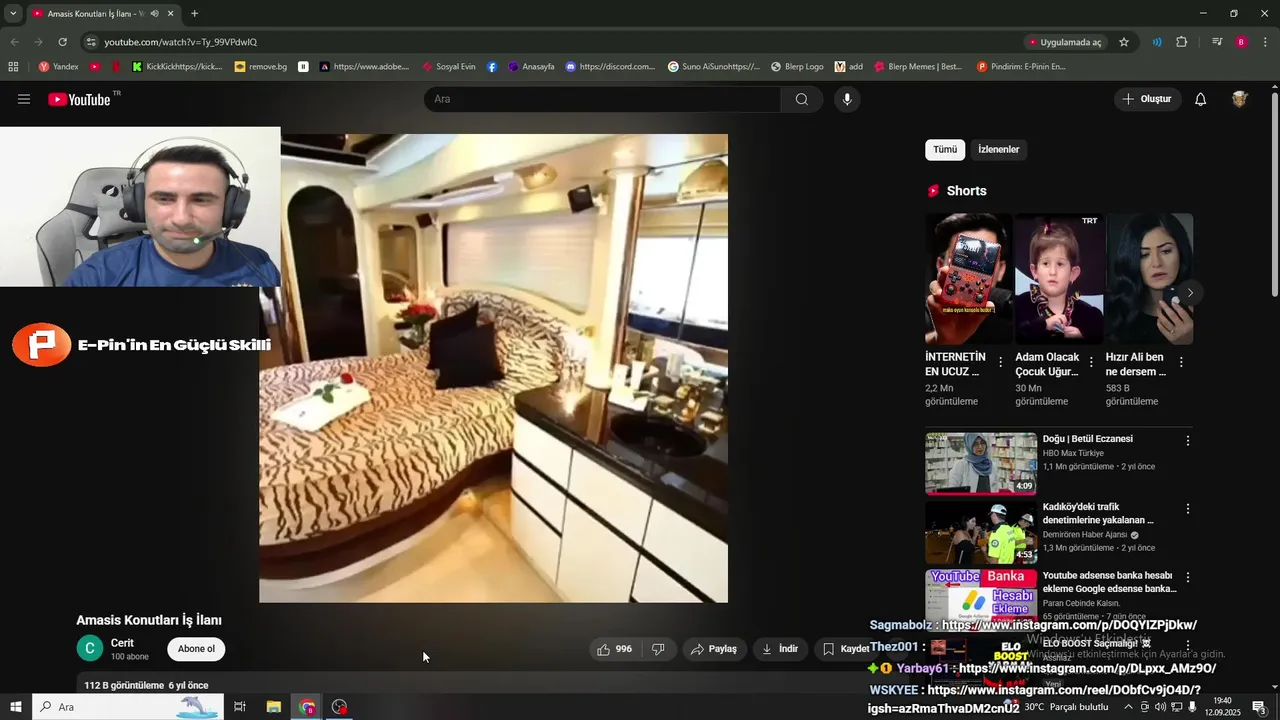1280x720 pixels.
Task: Dislike the video with thumbs-down icon
Action: 658,649
